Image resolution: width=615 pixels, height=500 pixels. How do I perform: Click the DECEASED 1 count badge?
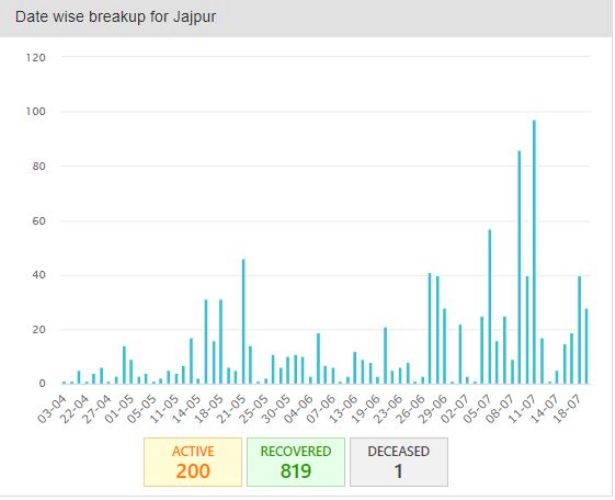coord(399,461)
